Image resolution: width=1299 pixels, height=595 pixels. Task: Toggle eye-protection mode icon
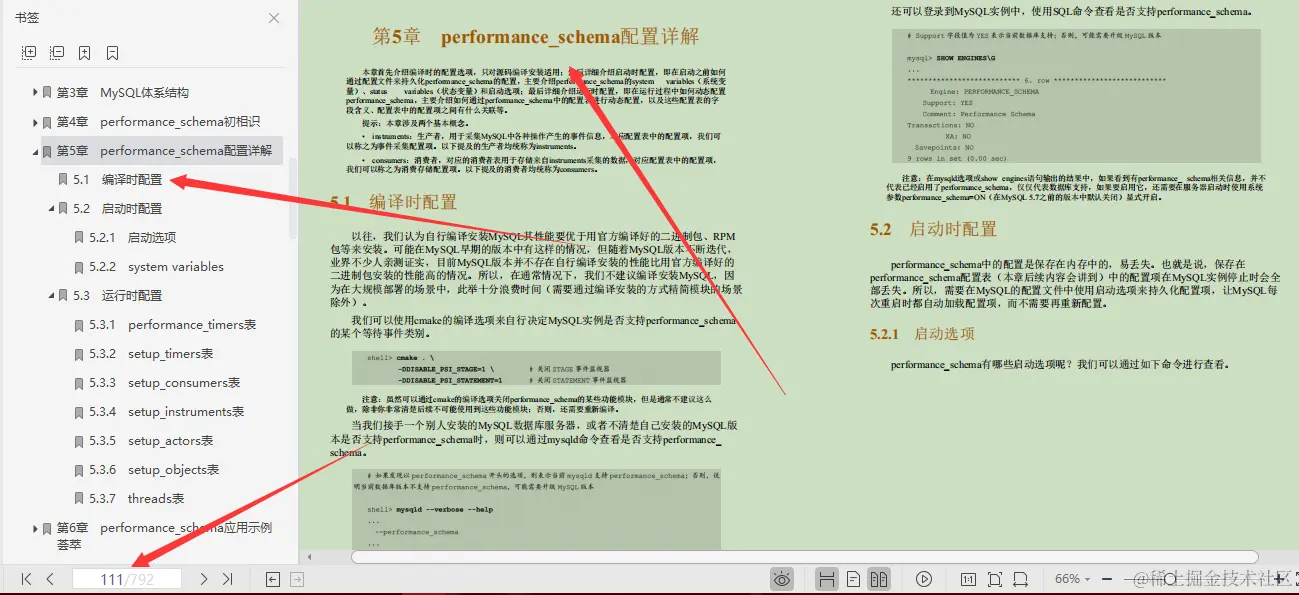coord(782,579)
